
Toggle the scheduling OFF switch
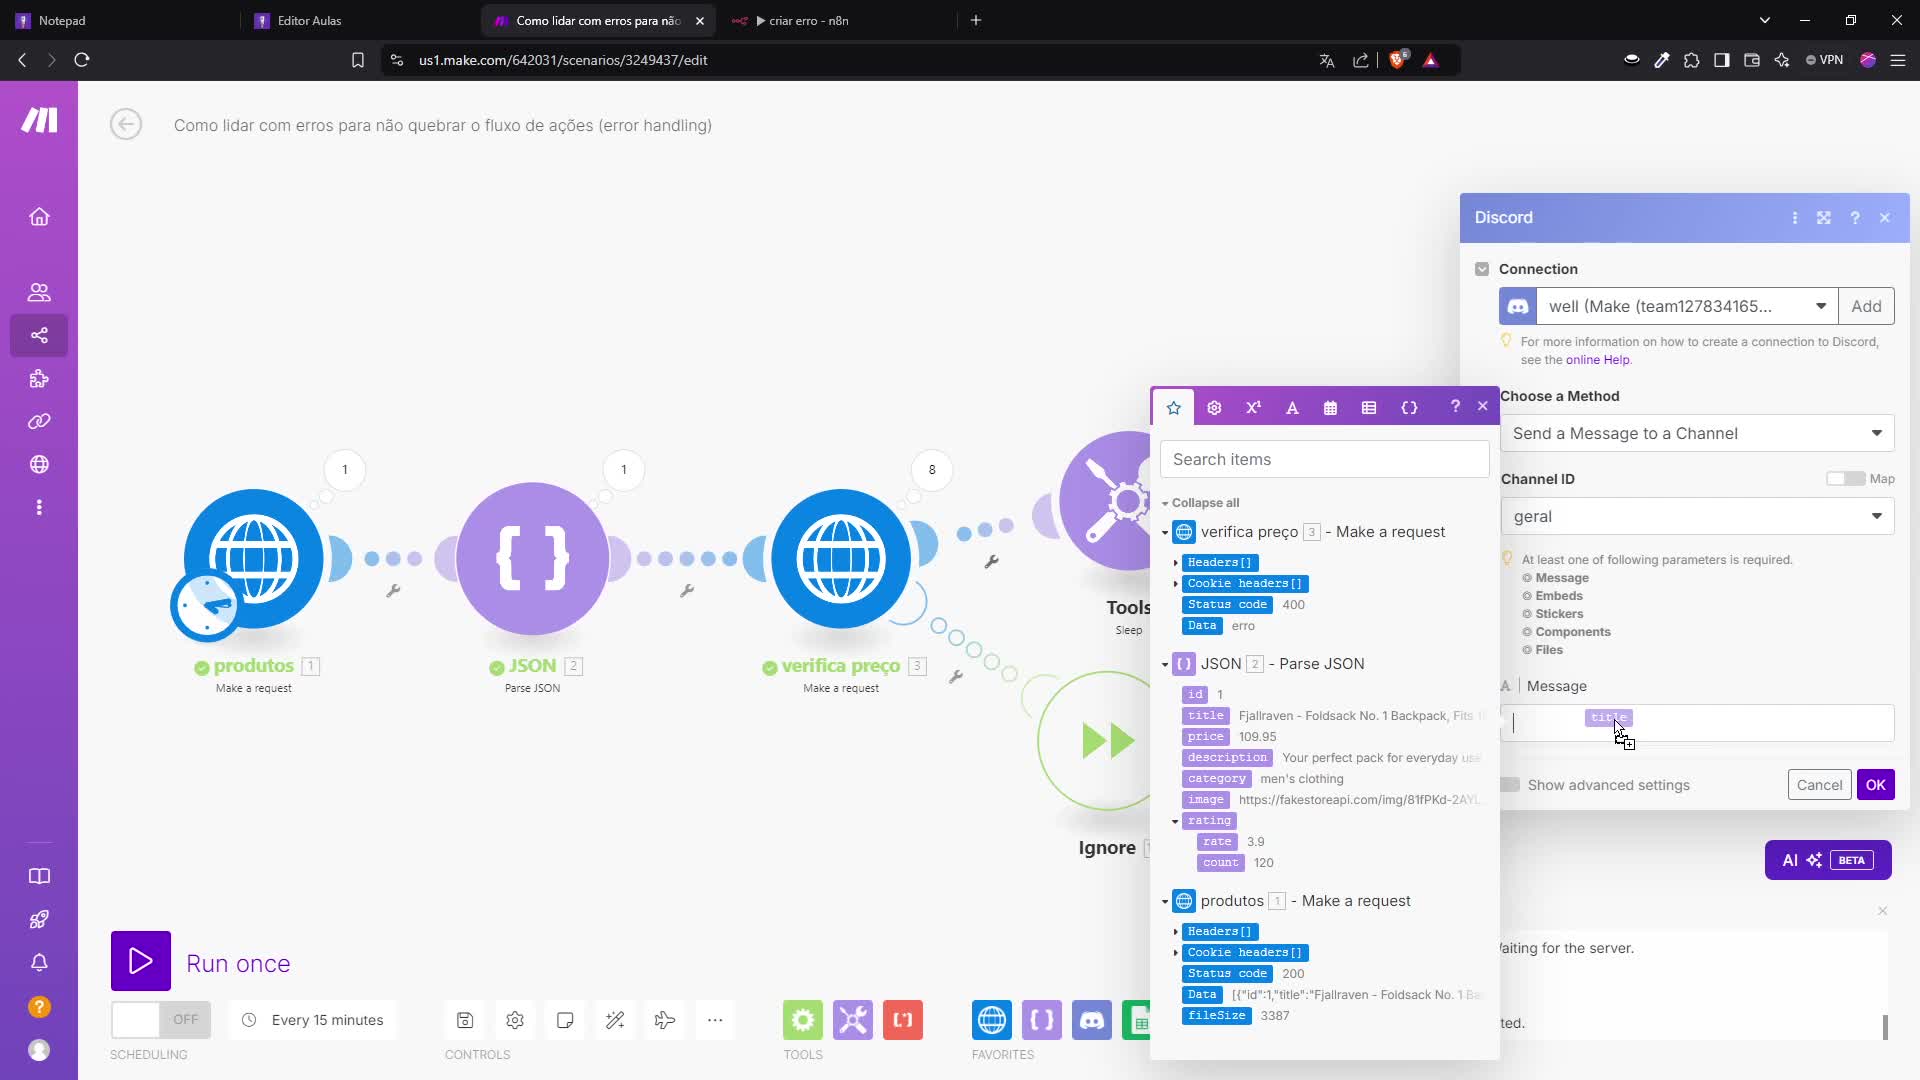[160, 1019]
